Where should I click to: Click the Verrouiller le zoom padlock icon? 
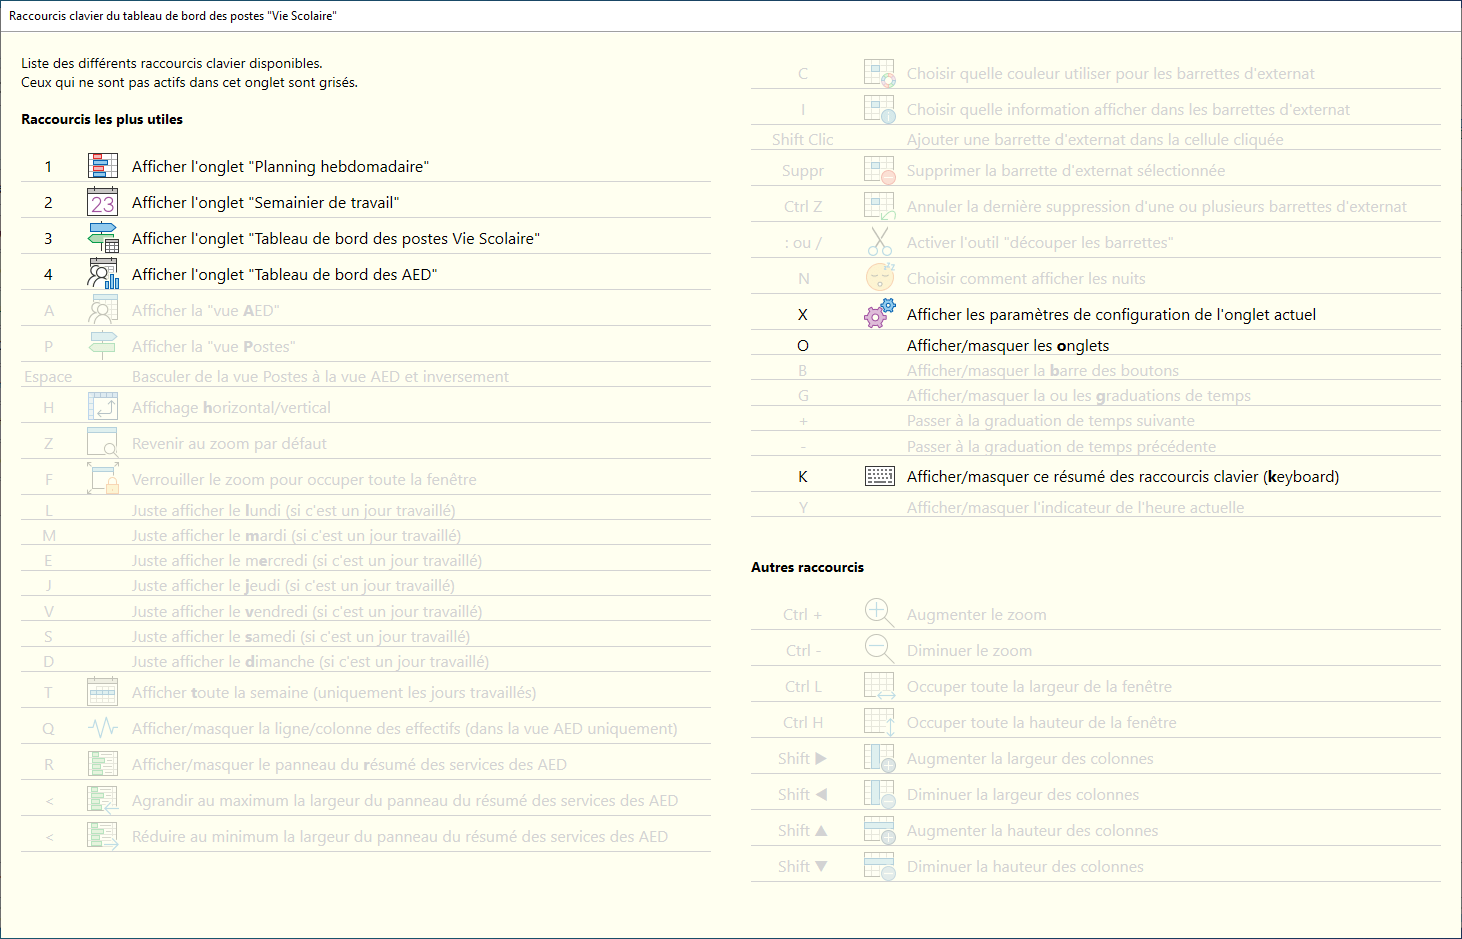103,479
